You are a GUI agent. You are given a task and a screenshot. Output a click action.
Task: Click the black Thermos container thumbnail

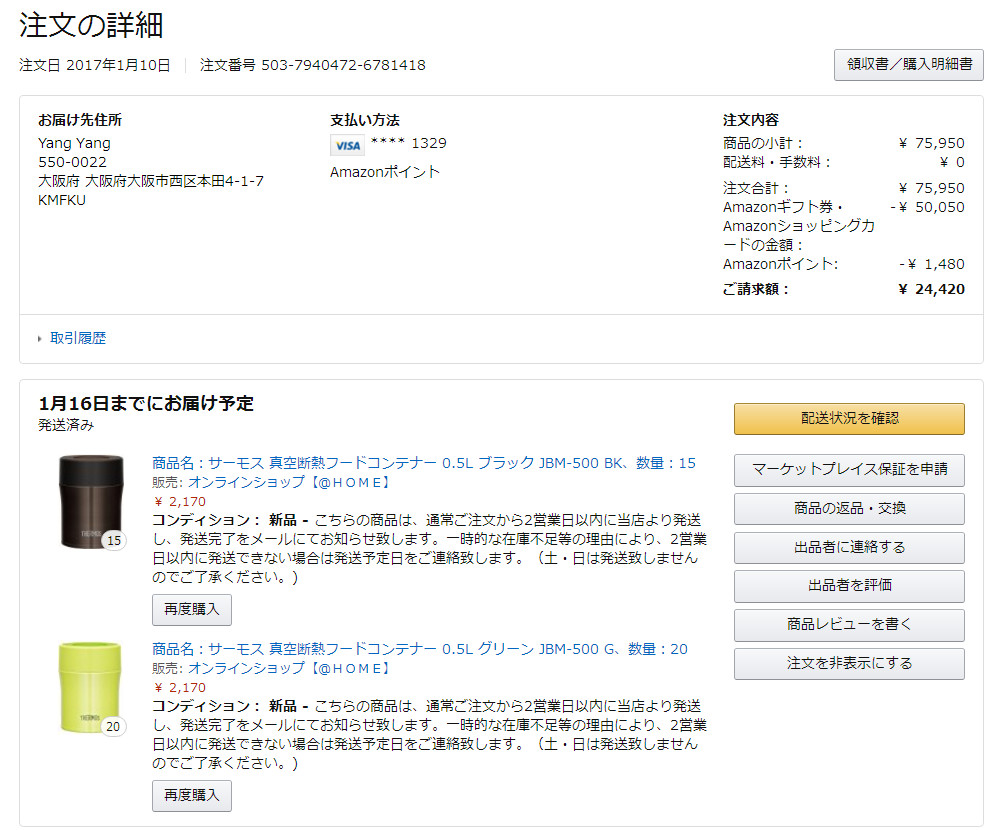89,500
